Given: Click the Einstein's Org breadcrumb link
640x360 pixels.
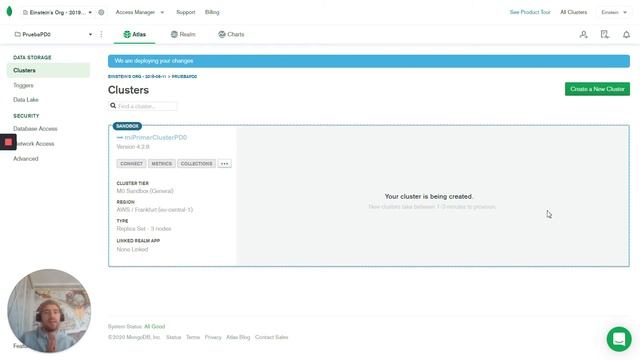Looking at the screenshot, I should pos(137,76).
